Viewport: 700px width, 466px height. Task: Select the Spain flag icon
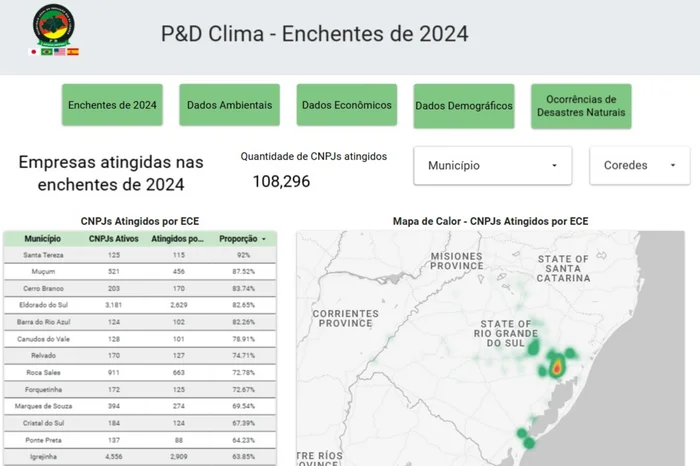click(73, 52)
